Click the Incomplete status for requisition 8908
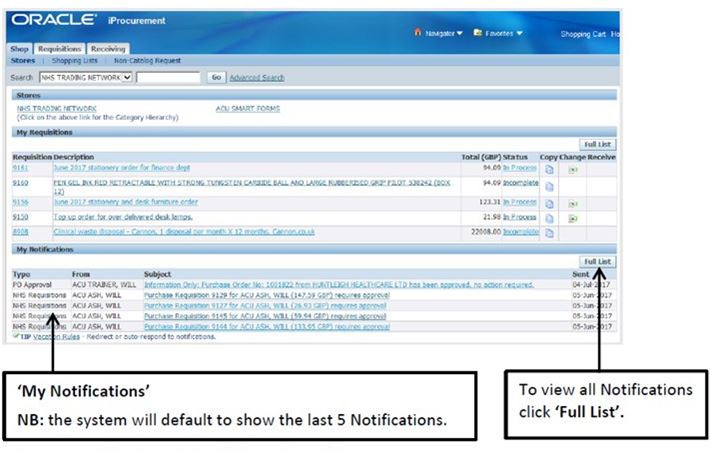The image size is (710, 452). [521, 232]
